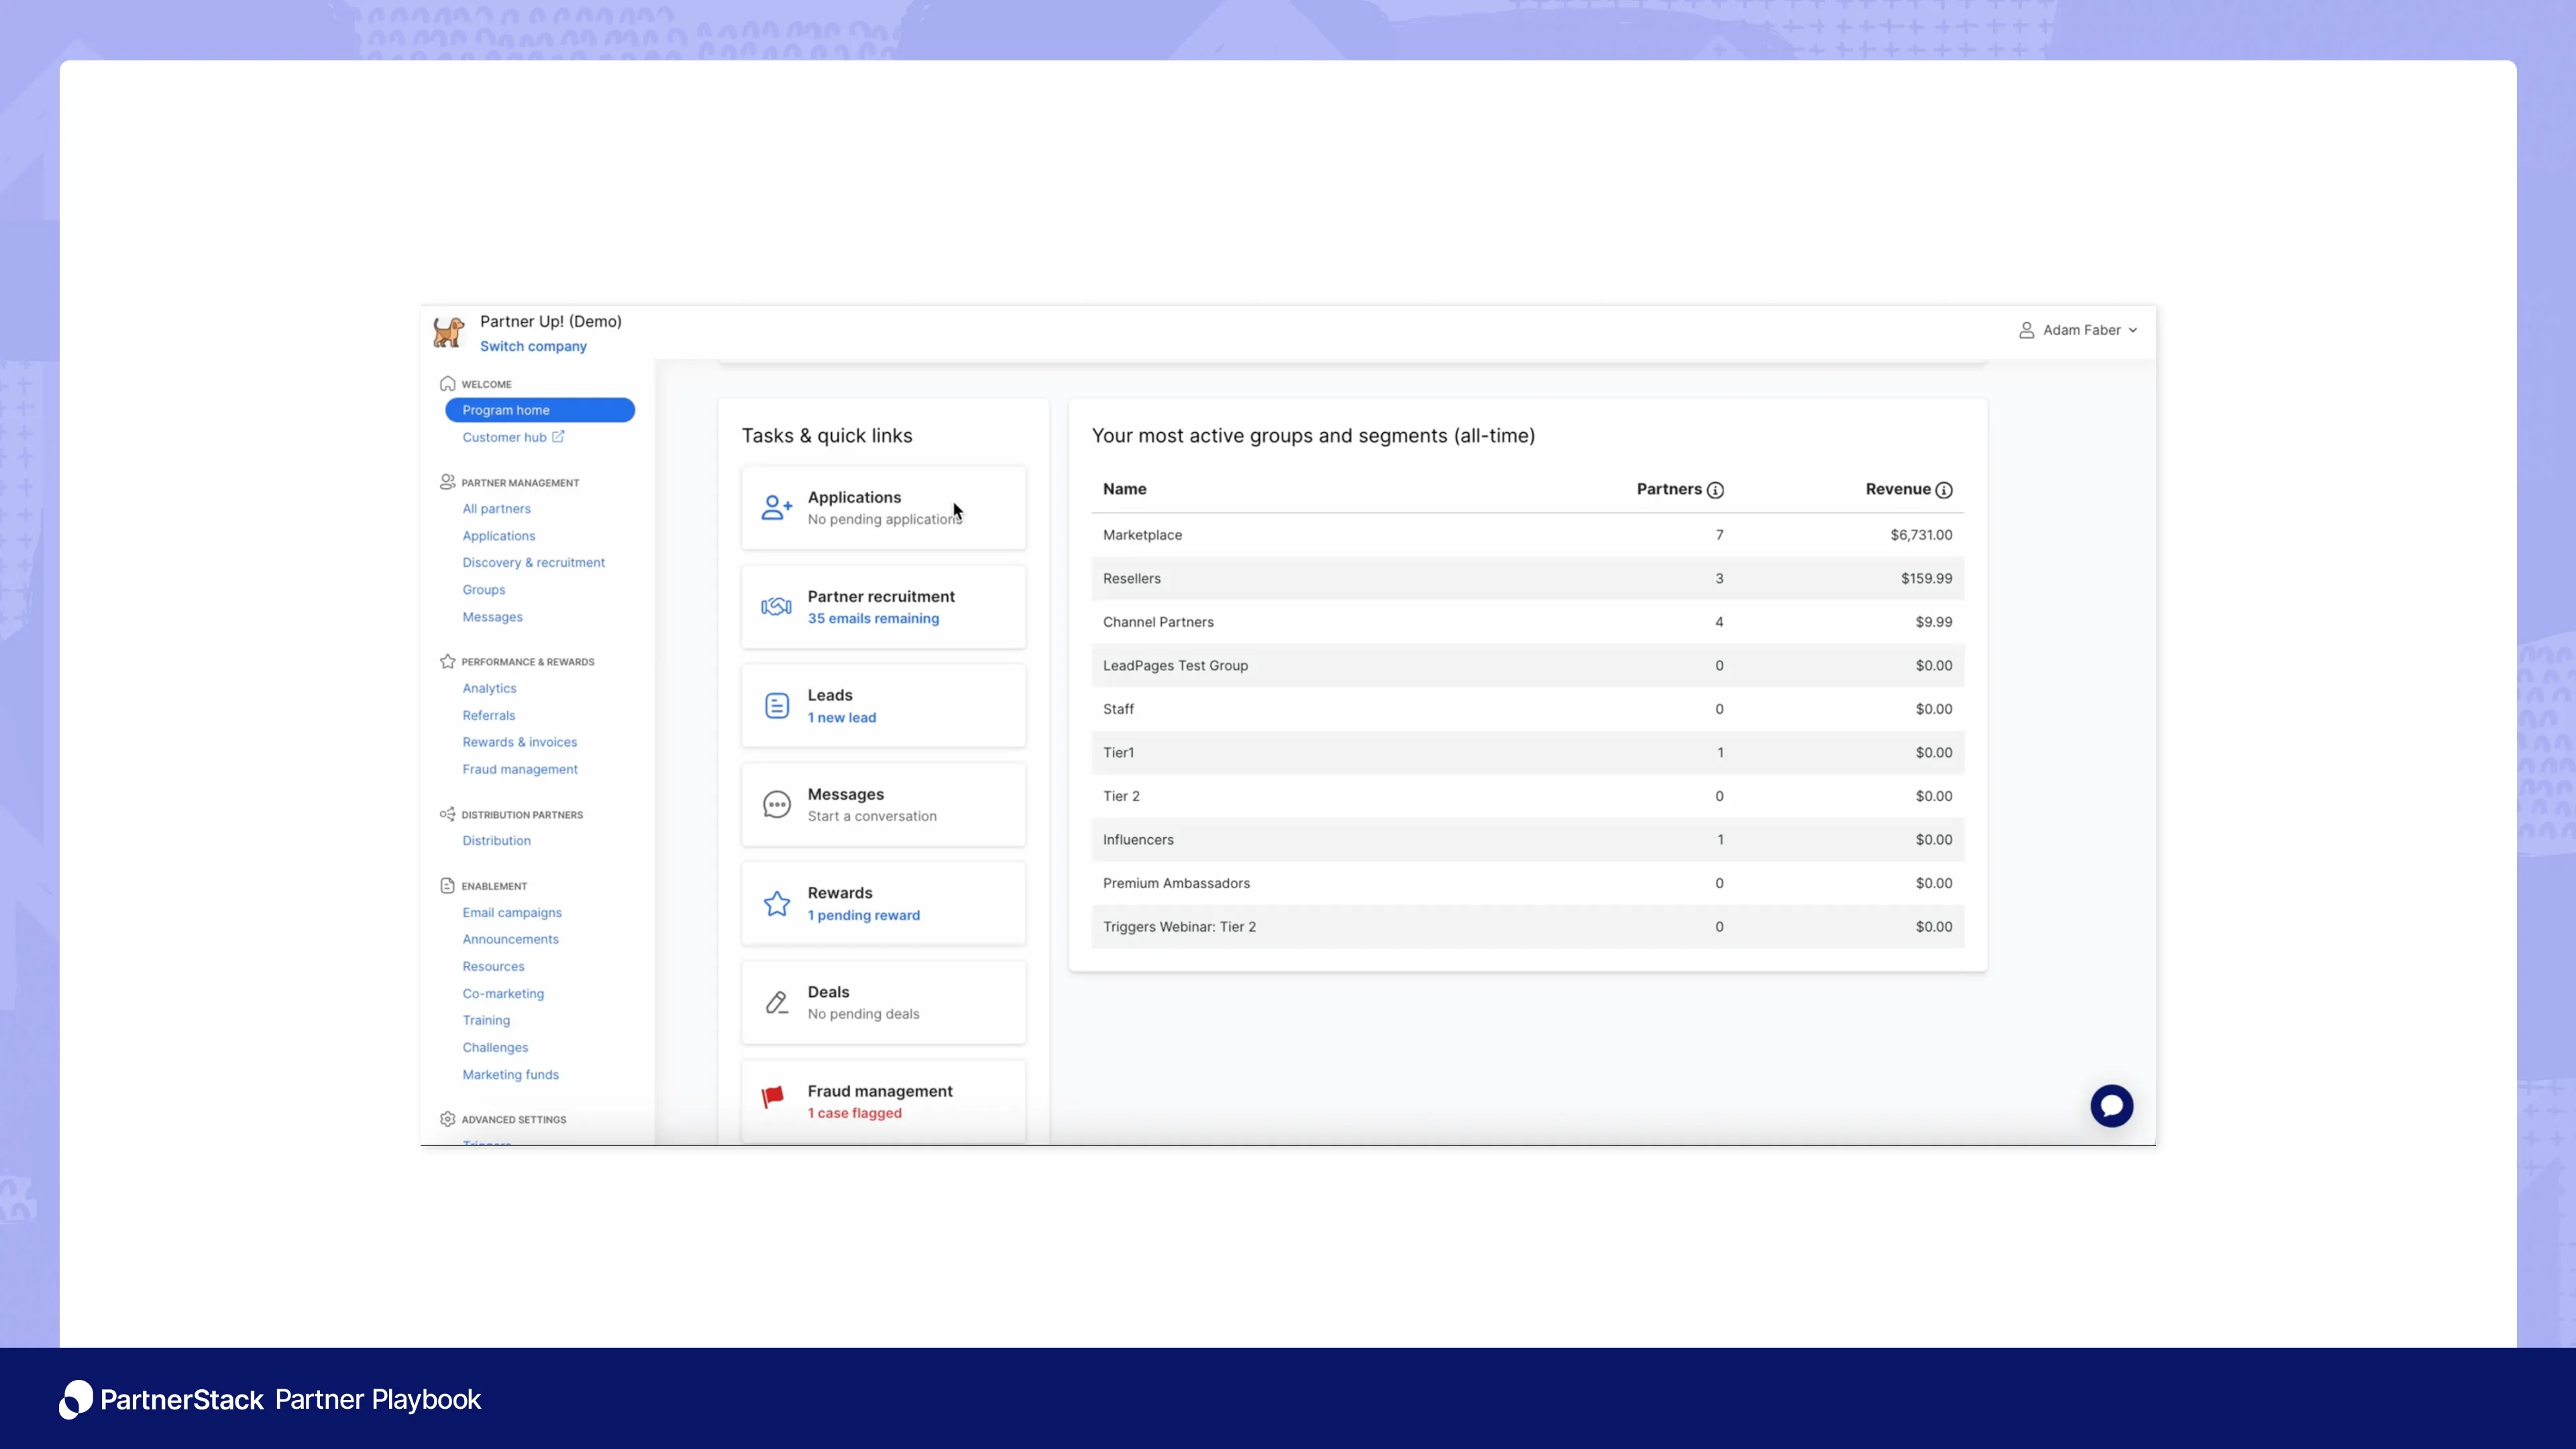Viewport: 2576px width, 1449px height.
Task: Click the Switch company link
Action: pyautogui.click(x=533, y=345)
